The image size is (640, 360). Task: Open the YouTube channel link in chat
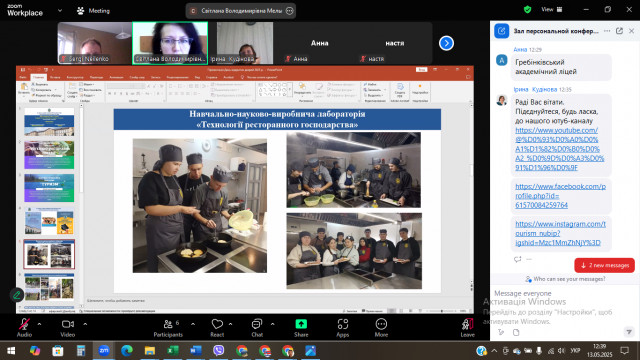coord(560,149)
